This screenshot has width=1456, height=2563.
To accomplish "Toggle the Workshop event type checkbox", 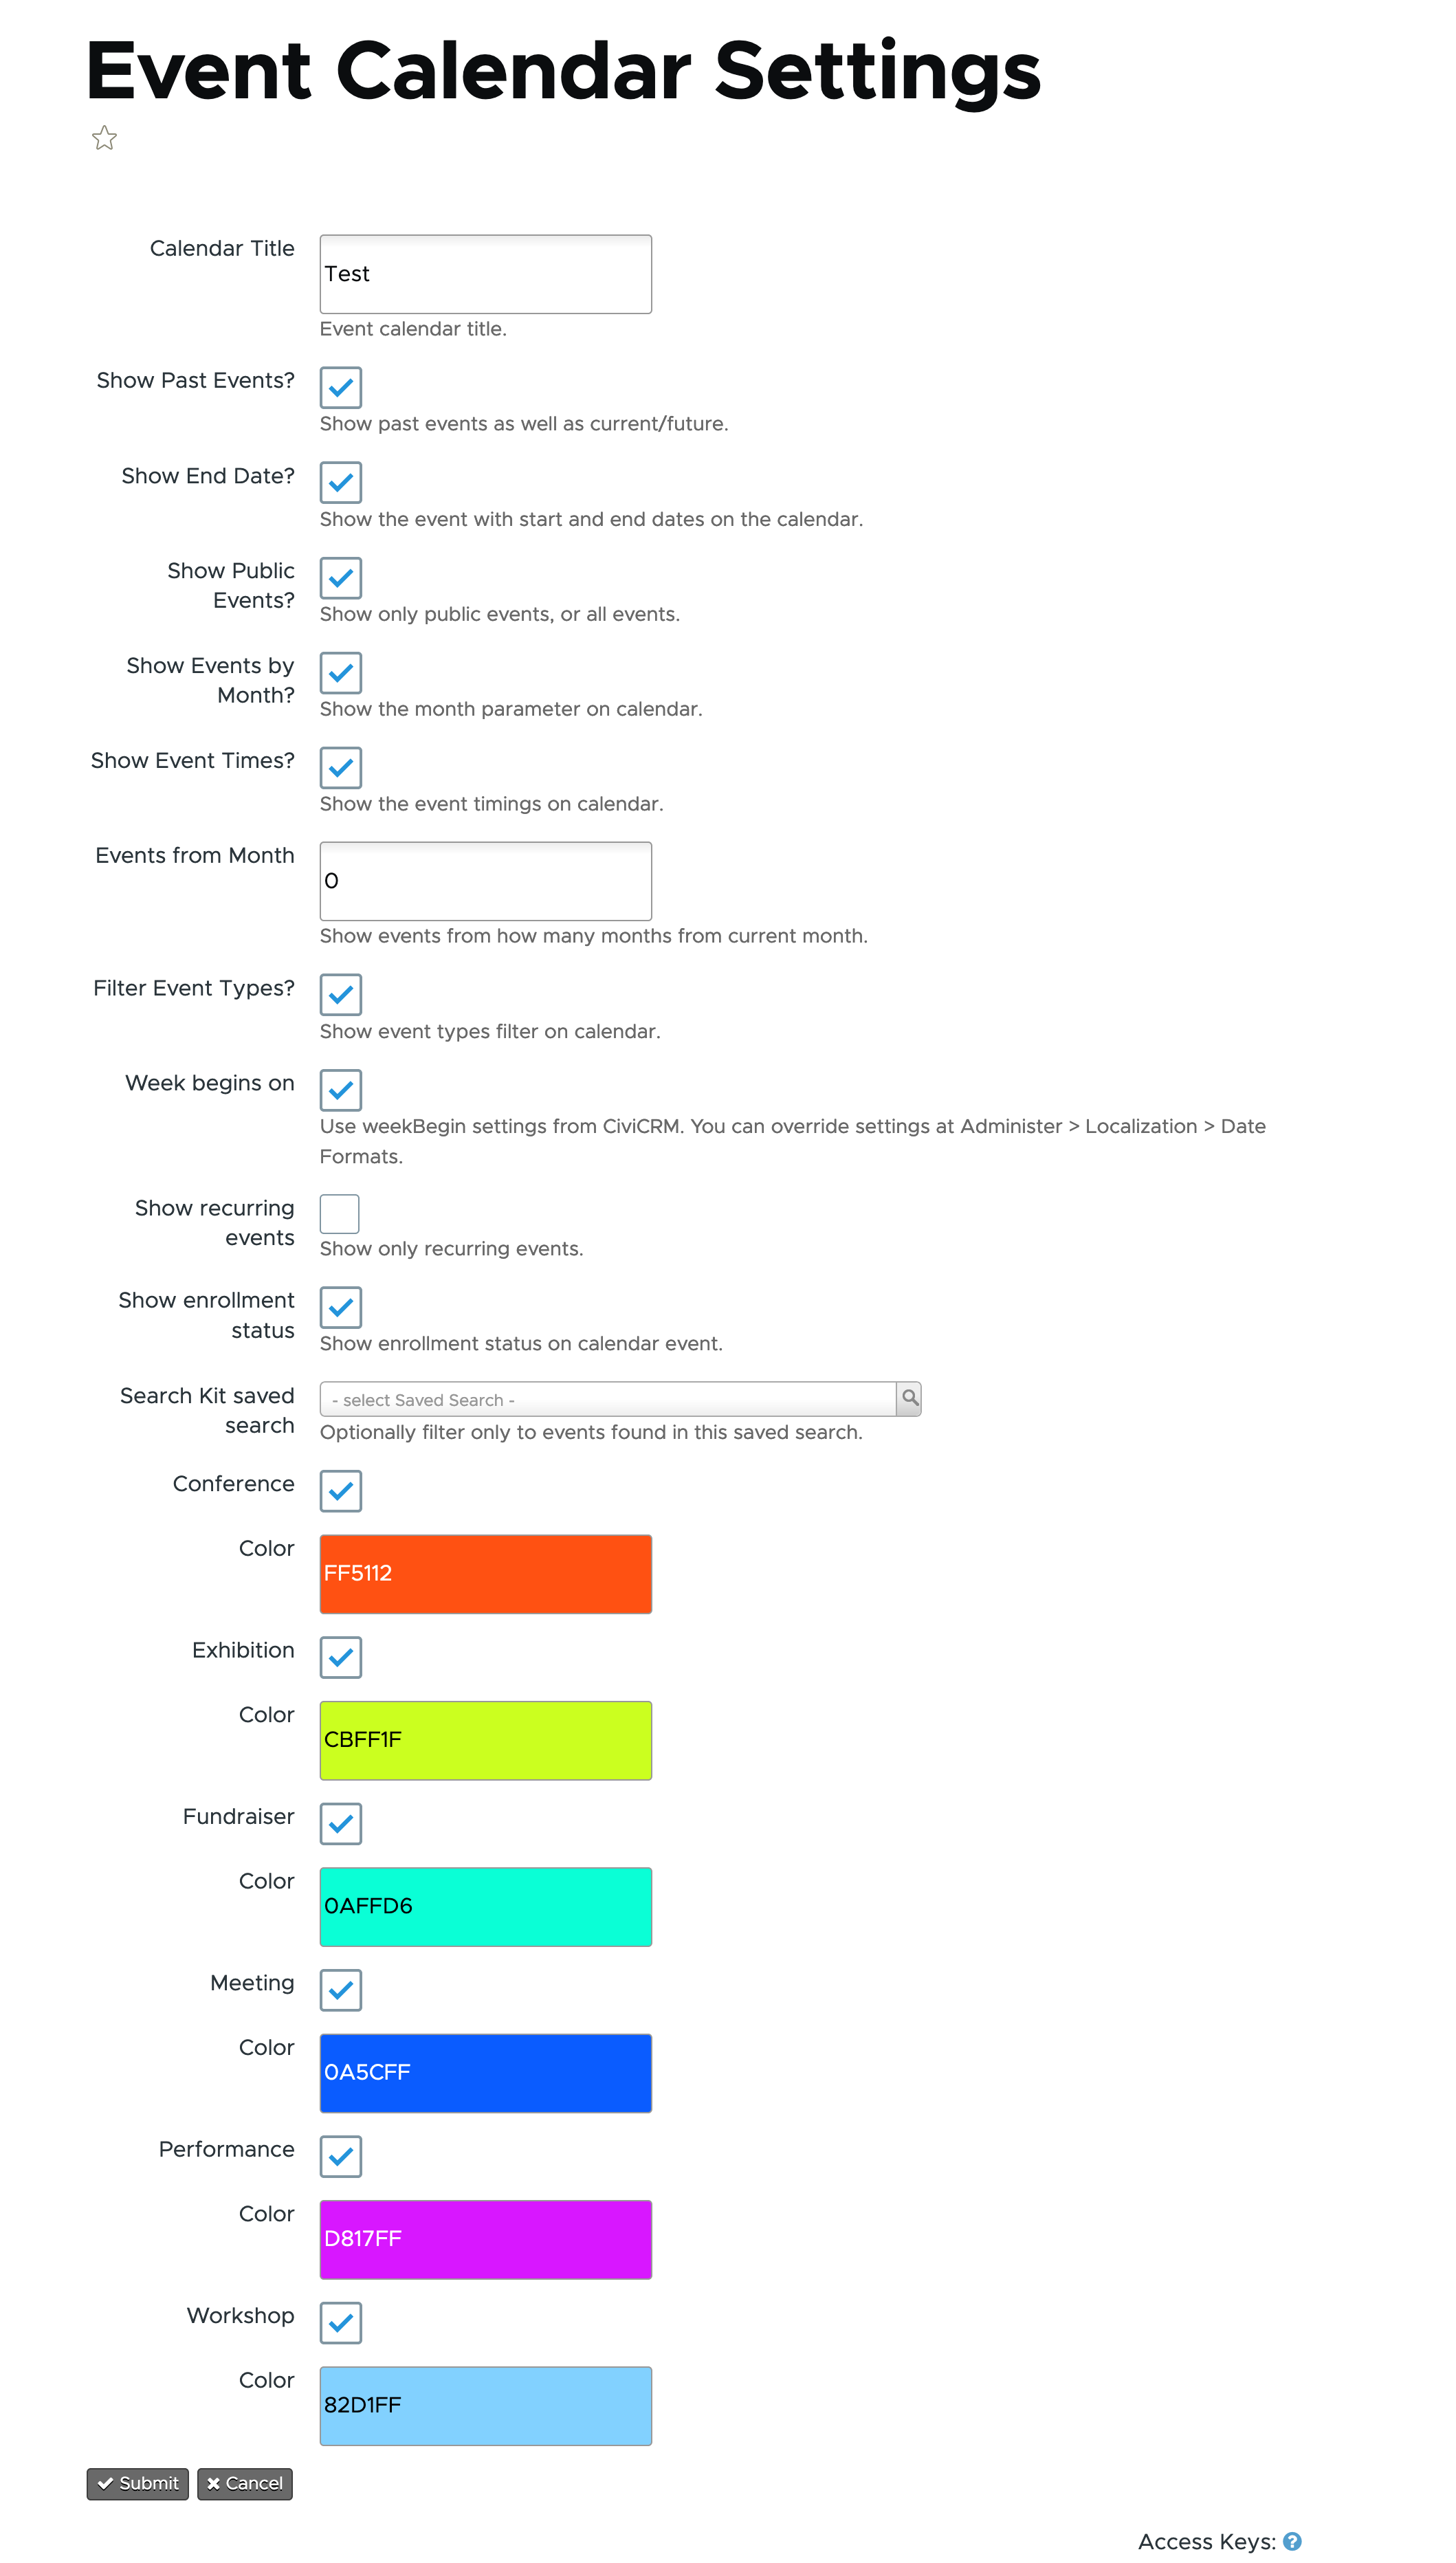I will 341,2322.
